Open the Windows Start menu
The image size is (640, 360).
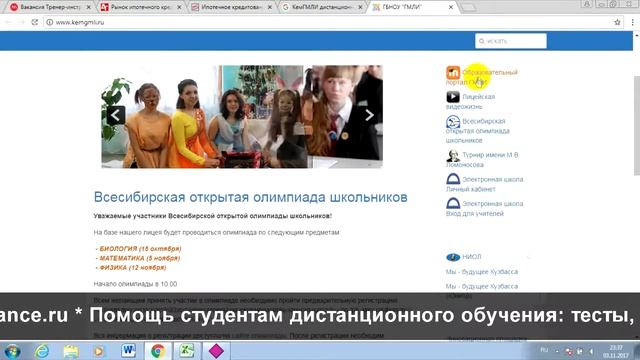pyautogui.click(x=12, y=351)
